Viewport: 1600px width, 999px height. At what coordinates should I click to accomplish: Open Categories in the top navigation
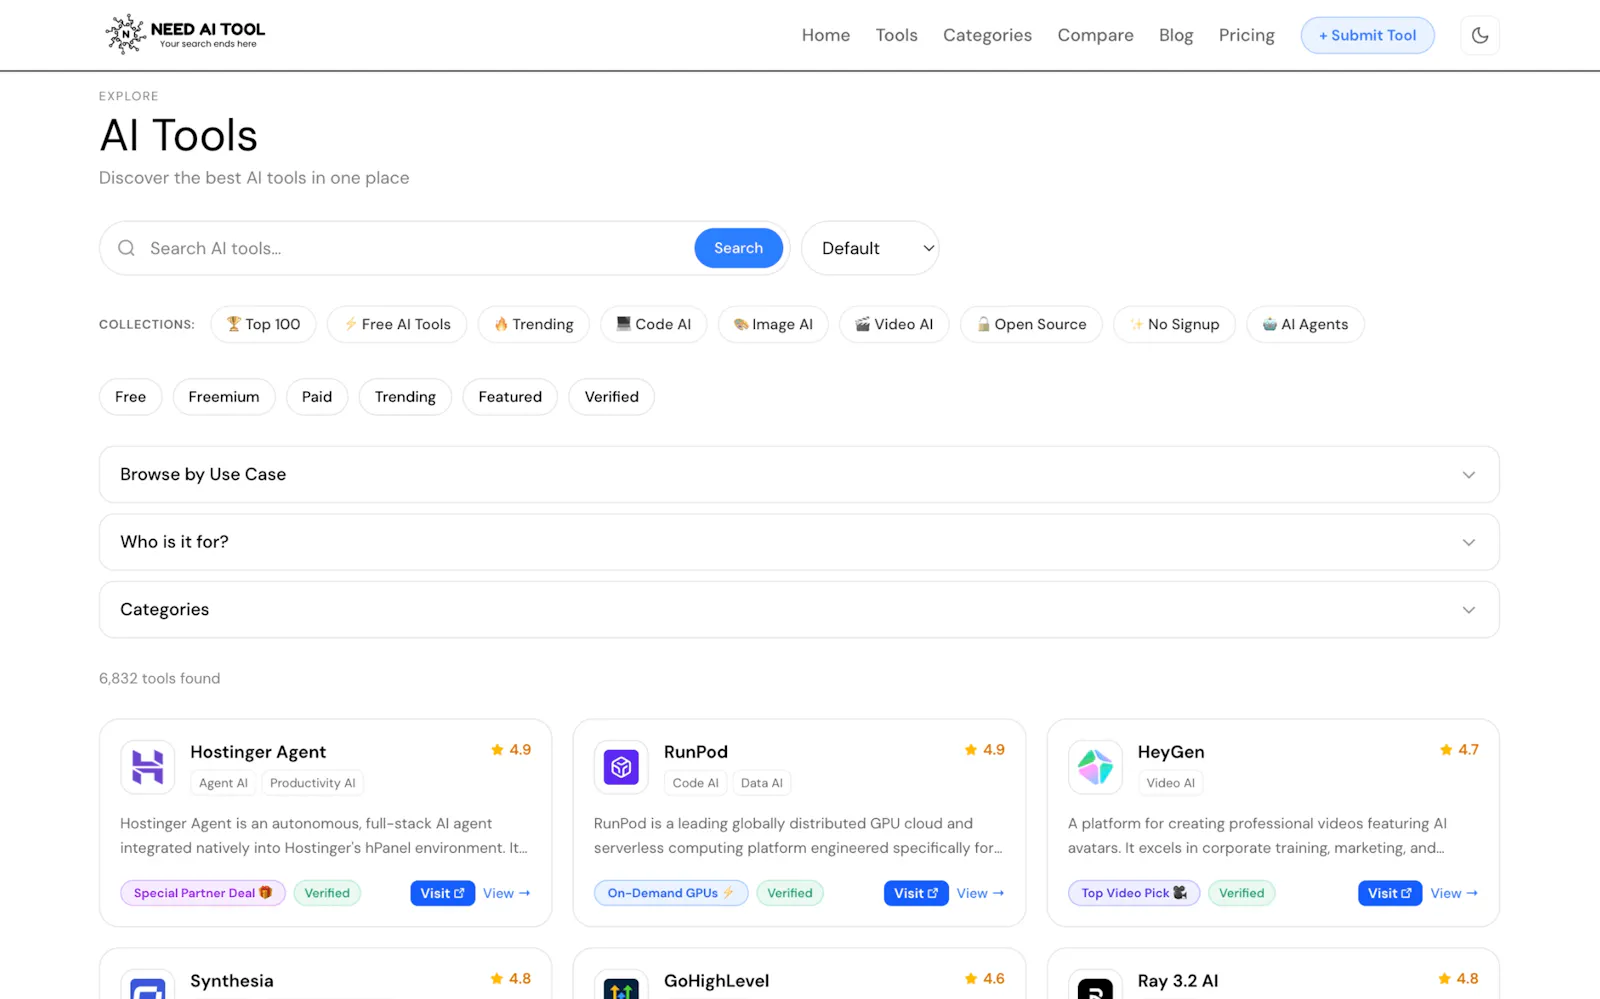pos(987,35)
